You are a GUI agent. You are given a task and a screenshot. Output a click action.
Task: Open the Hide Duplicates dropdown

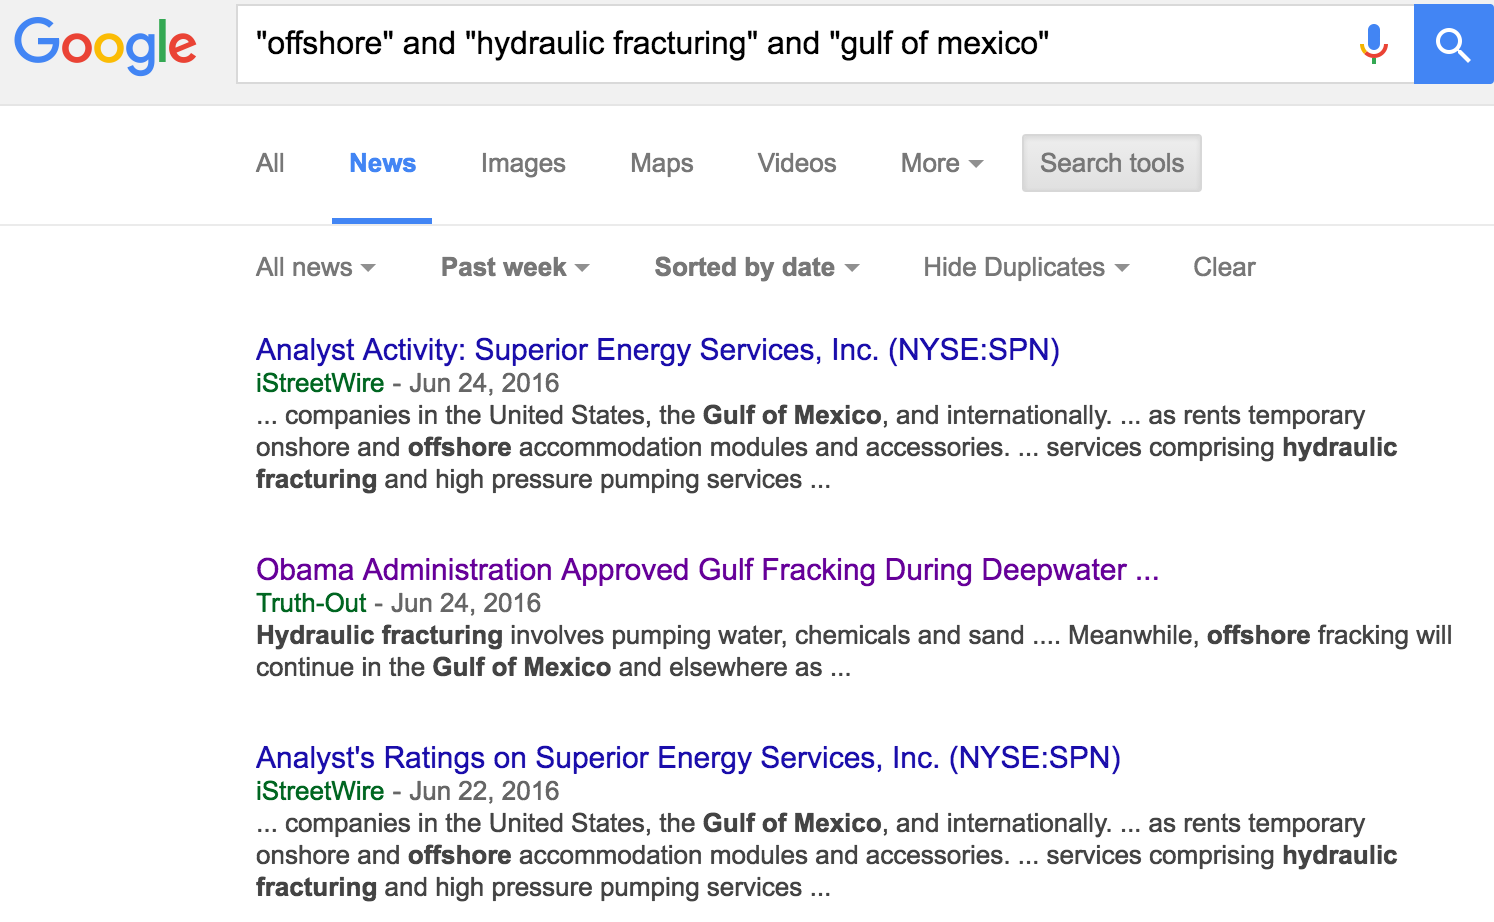click(x=1026, y=267)
